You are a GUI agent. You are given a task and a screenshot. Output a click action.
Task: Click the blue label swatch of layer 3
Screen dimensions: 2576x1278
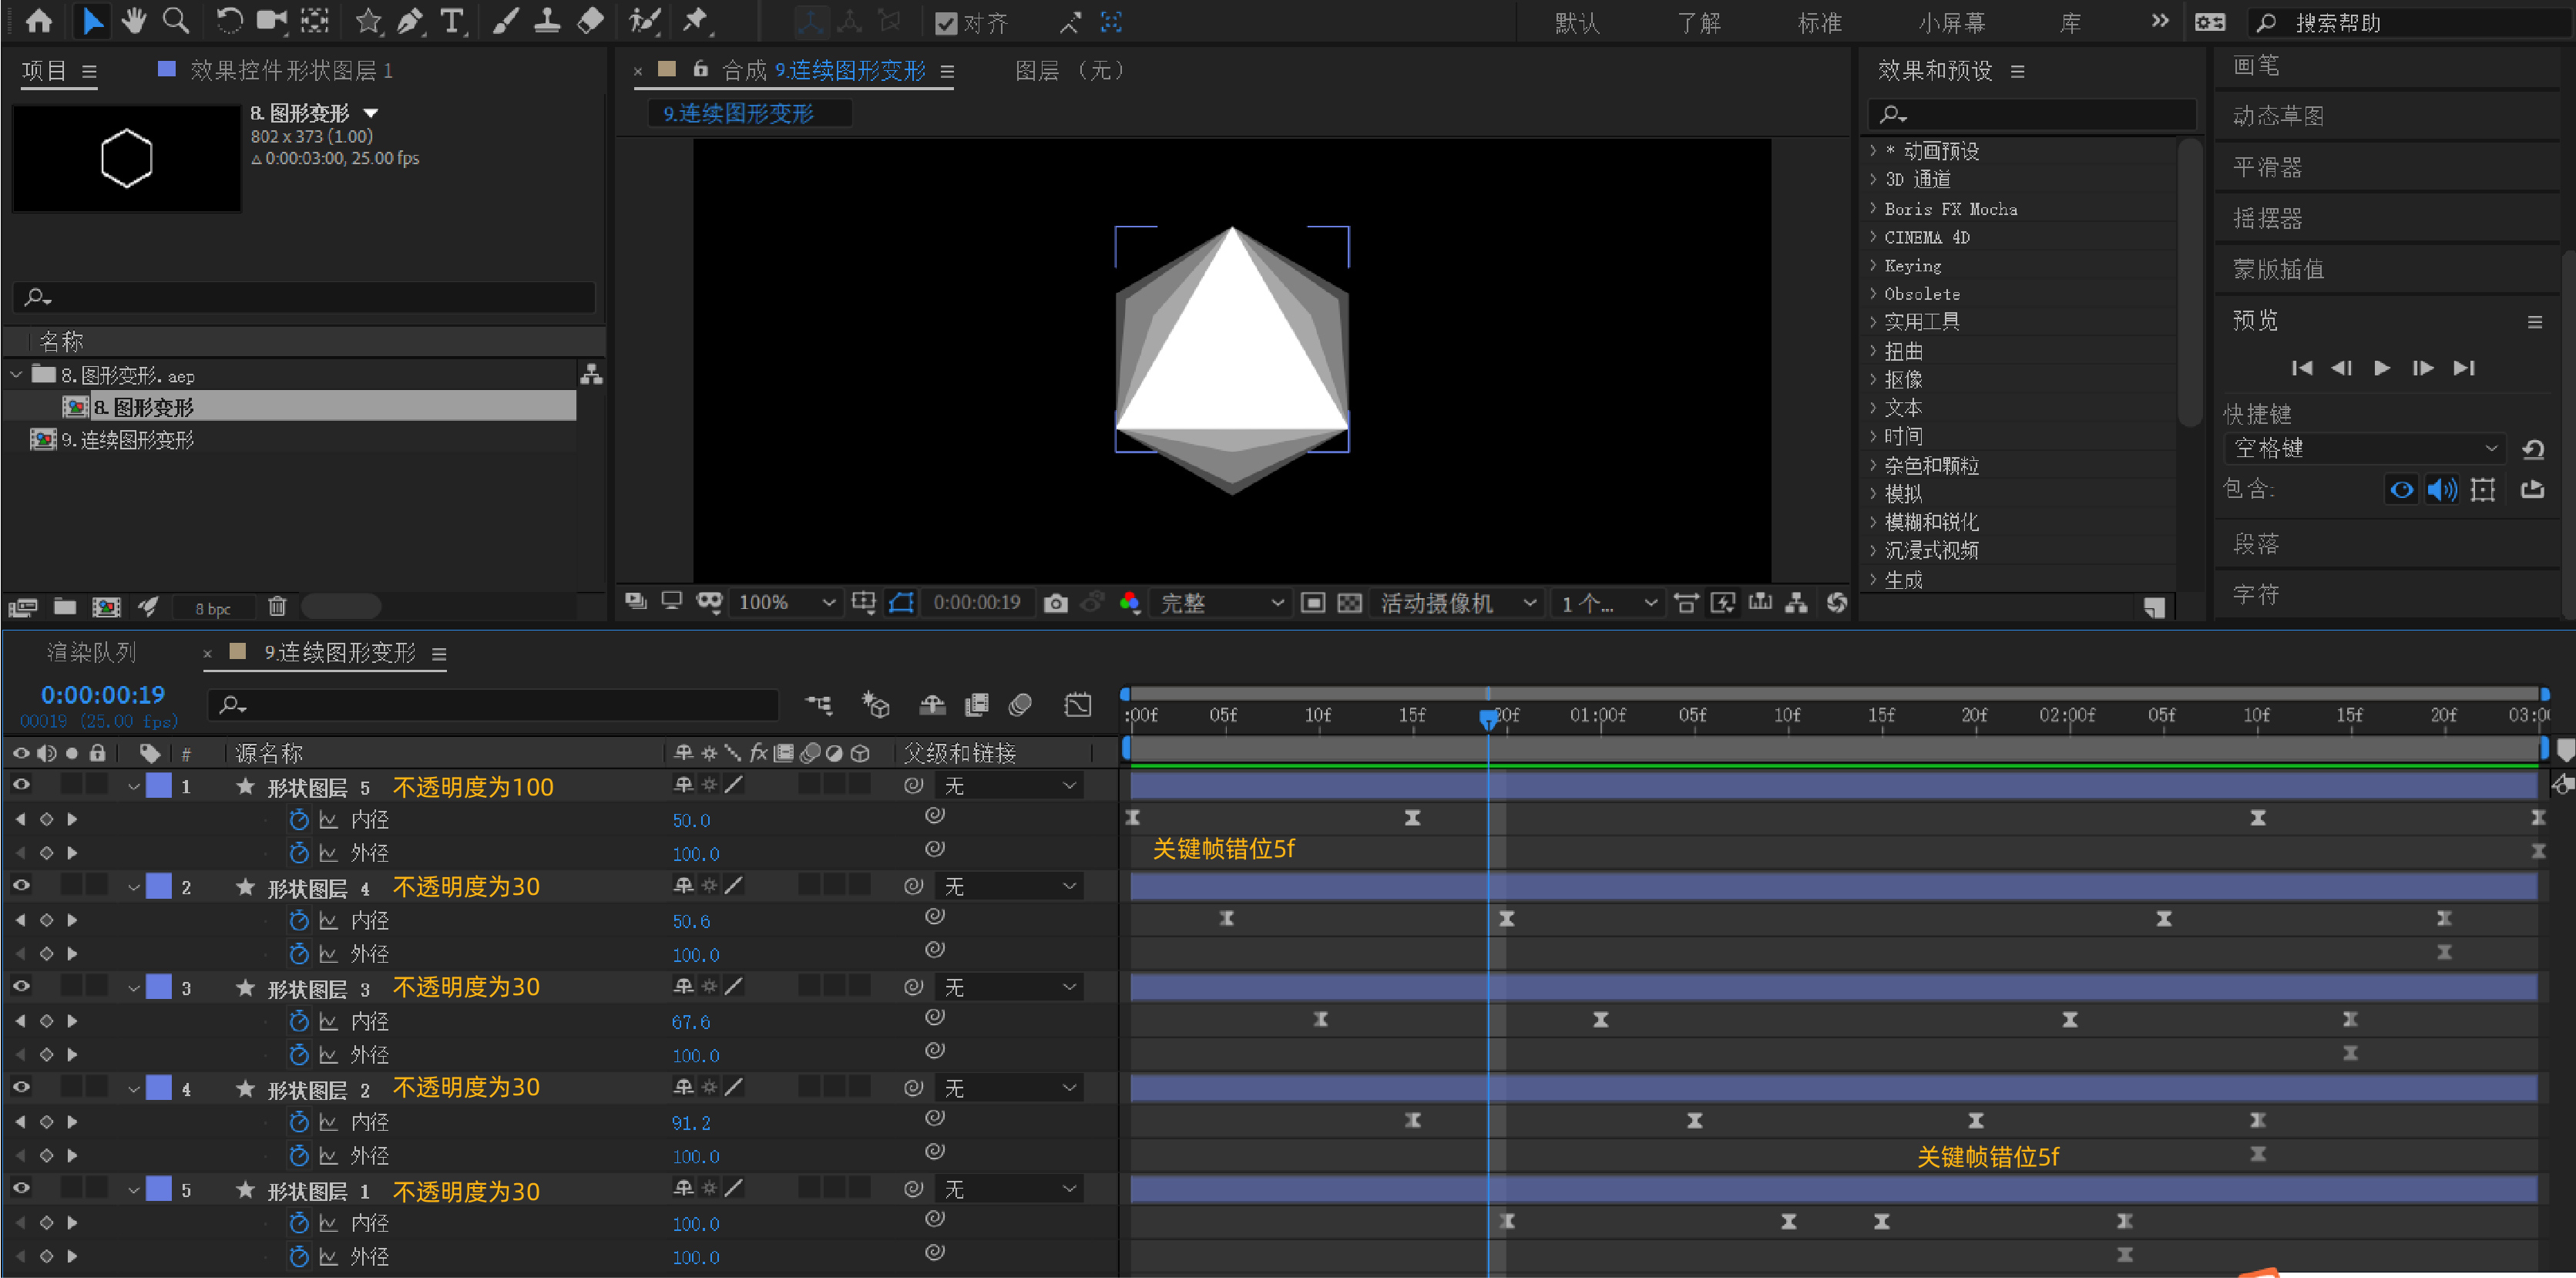[x=159, y=987]
